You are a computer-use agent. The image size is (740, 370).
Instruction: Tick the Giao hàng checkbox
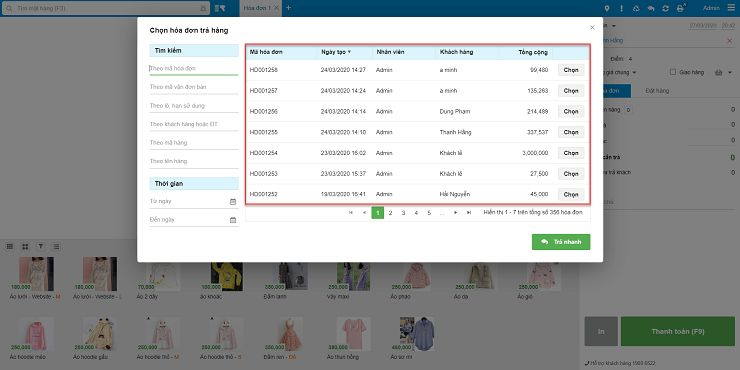point(673,72)
